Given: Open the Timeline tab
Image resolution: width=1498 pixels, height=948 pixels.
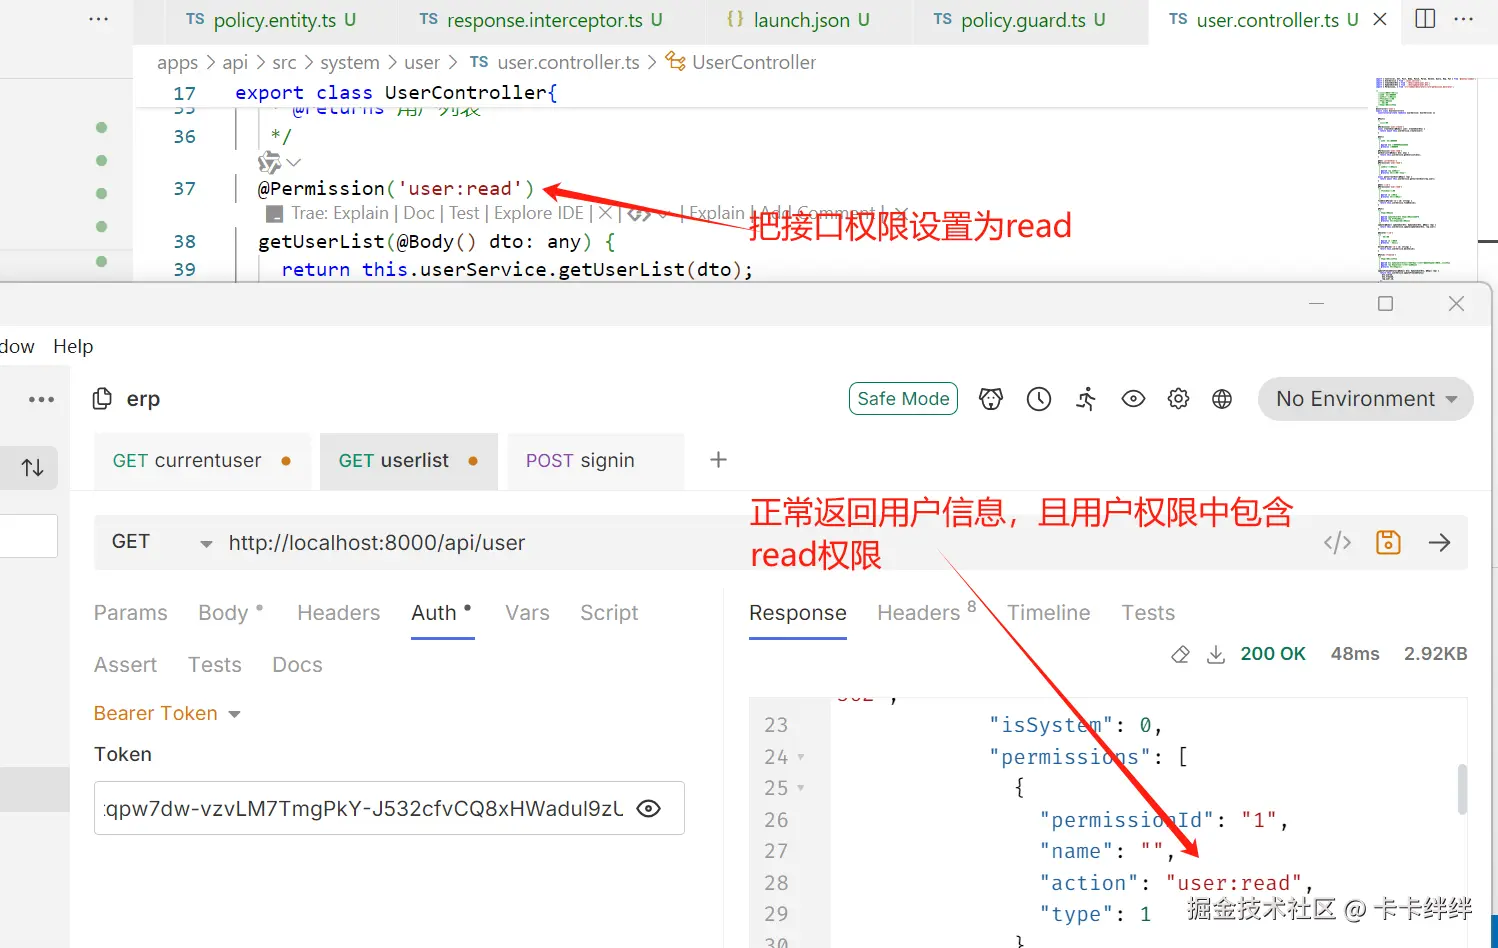Looking at the screenshot, I should coord(1048,613).
